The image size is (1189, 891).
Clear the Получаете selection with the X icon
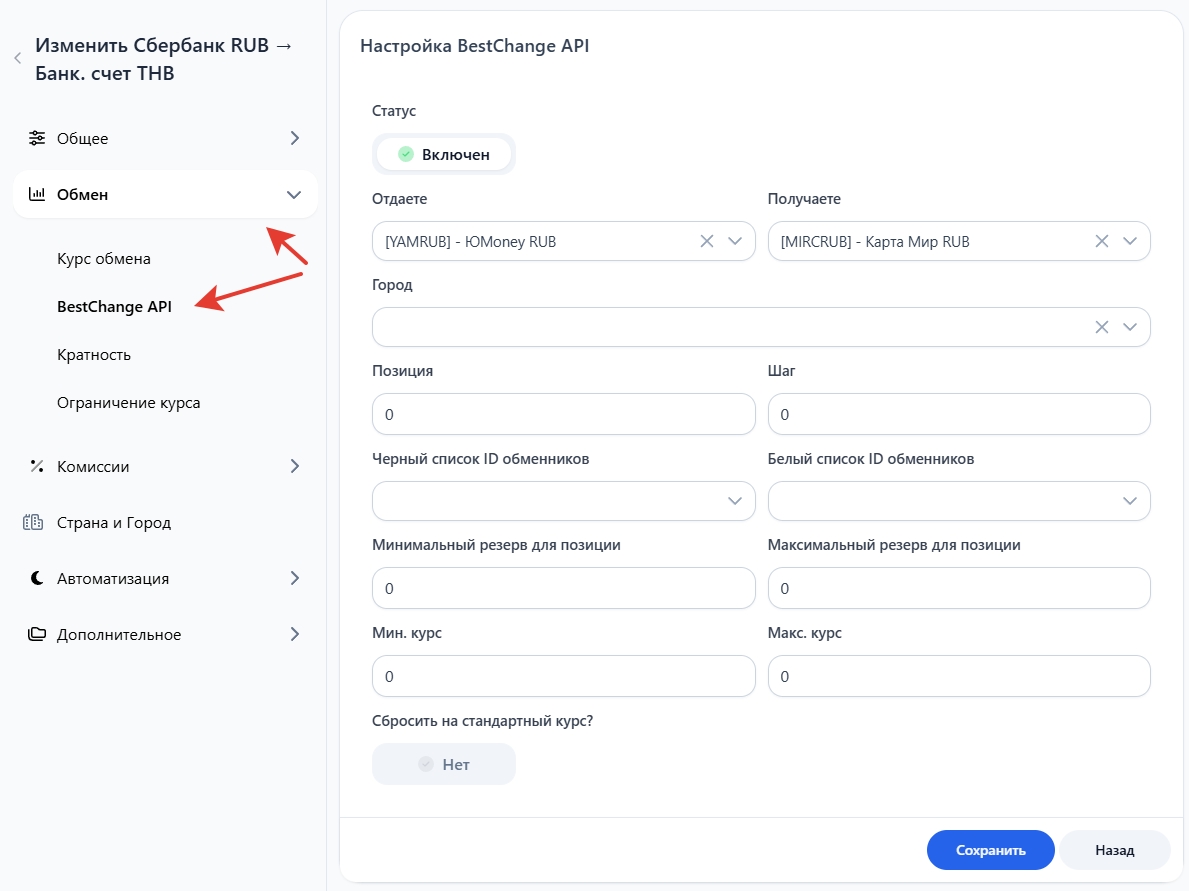1101,241
